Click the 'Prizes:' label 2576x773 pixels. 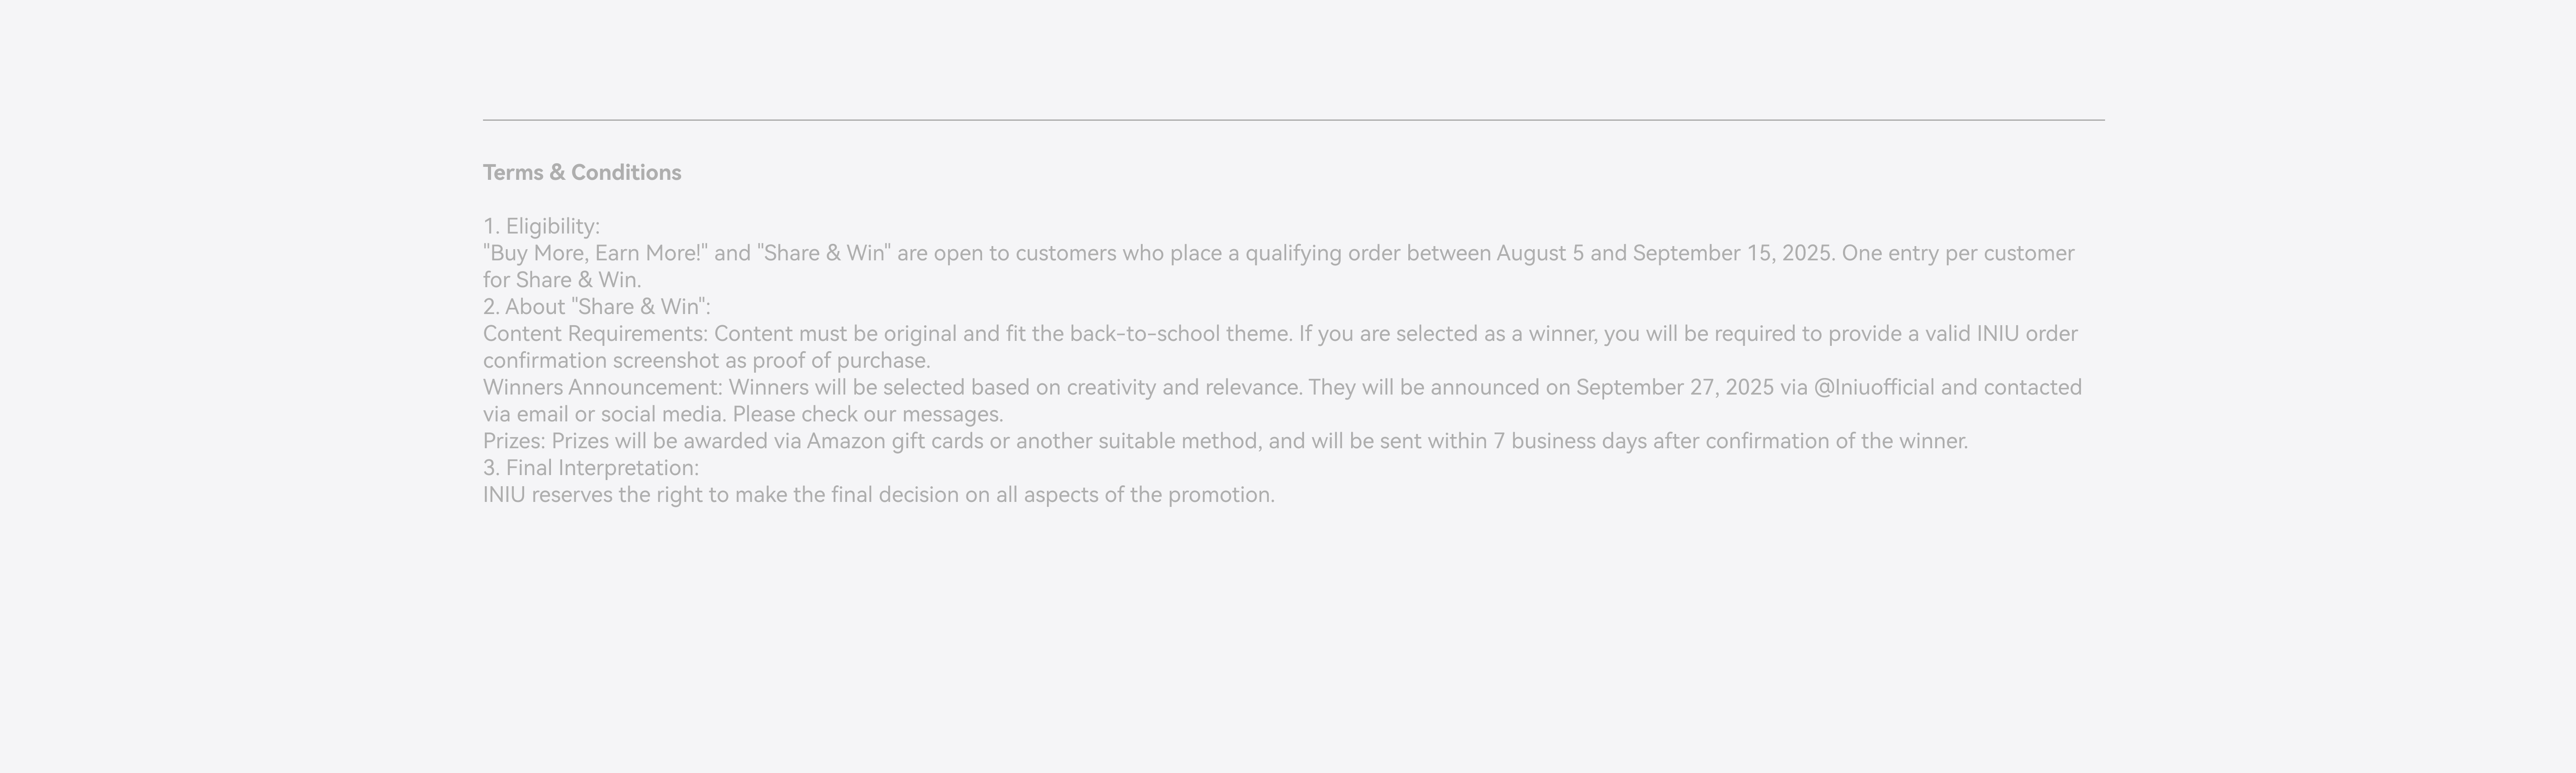click(514, 442)
